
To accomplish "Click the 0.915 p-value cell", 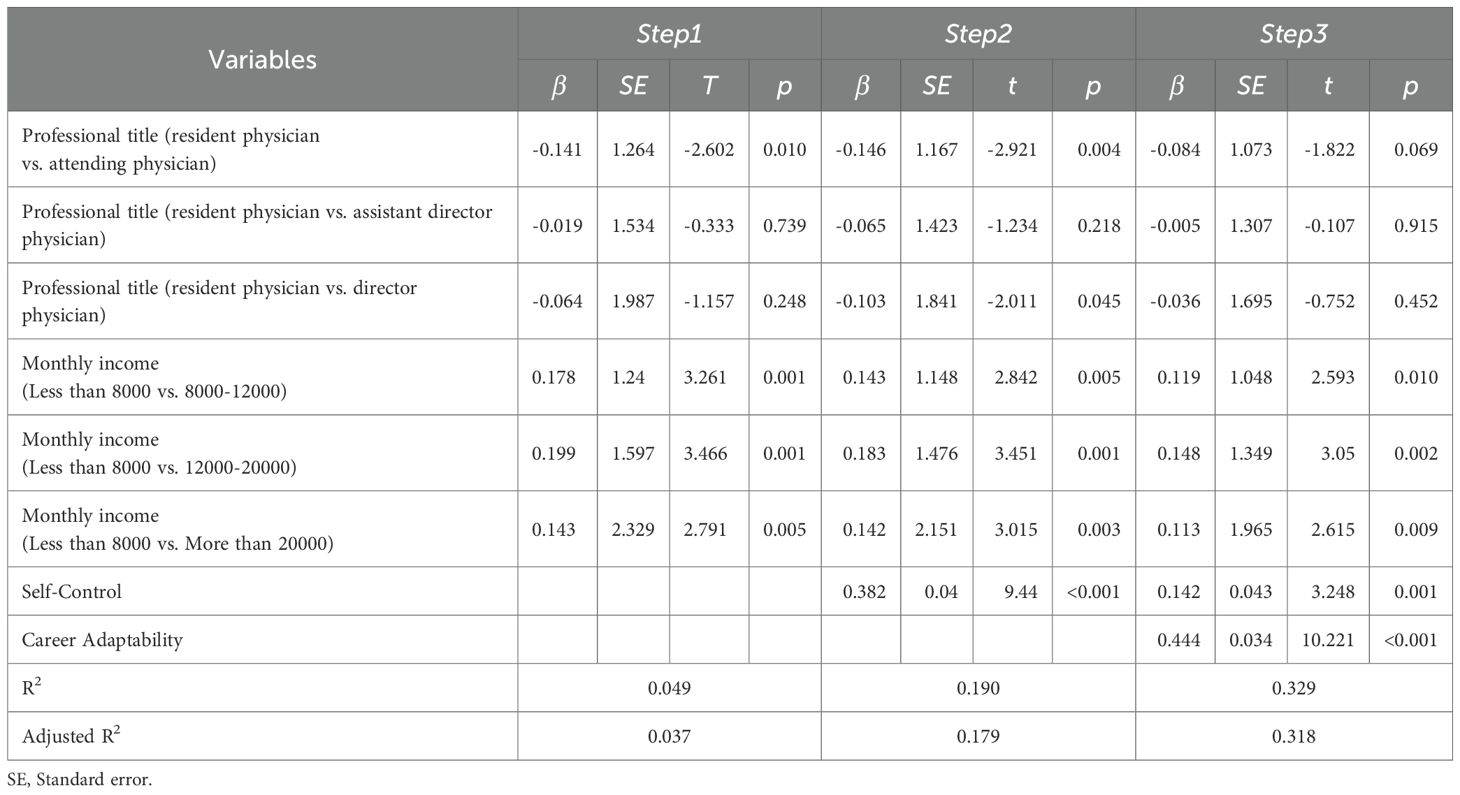I will (x=1410, y=227).
